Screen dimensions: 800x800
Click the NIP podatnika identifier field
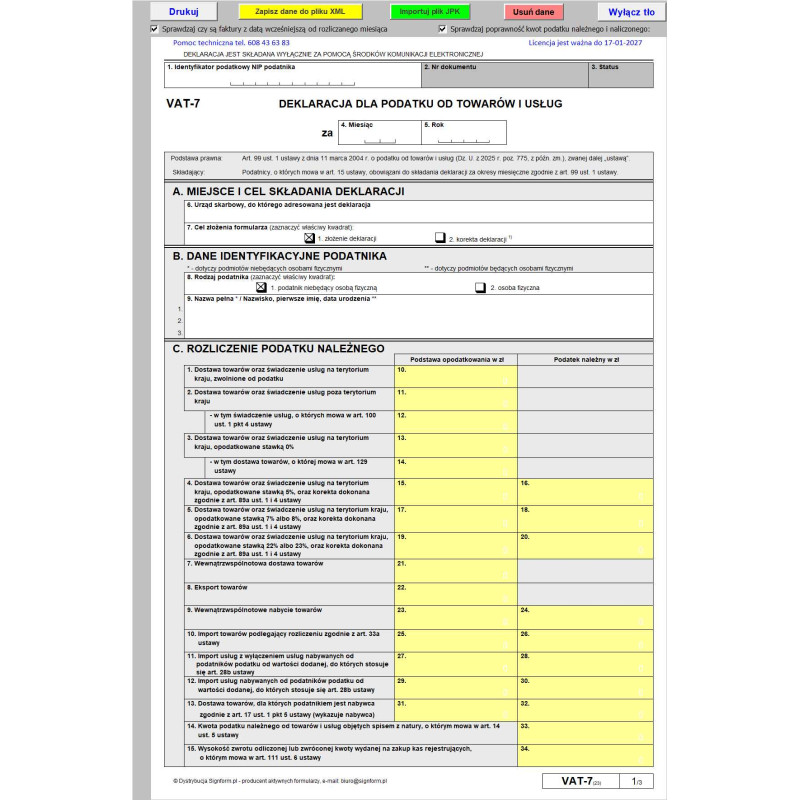(x=291, y=80)
